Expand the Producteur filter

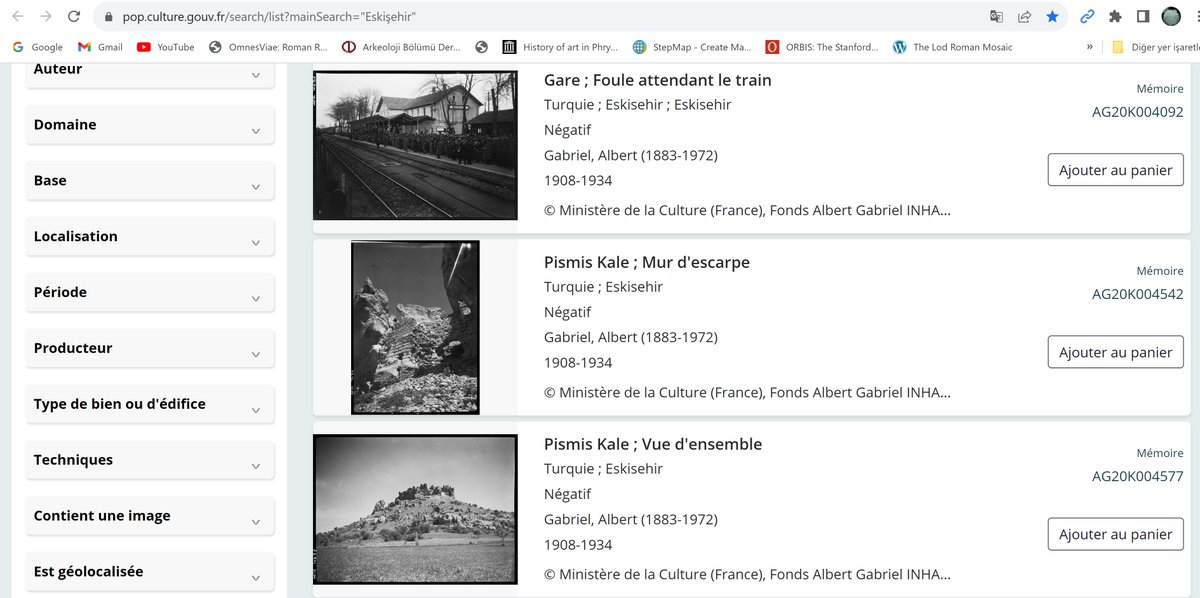click(x=150, y=349)
